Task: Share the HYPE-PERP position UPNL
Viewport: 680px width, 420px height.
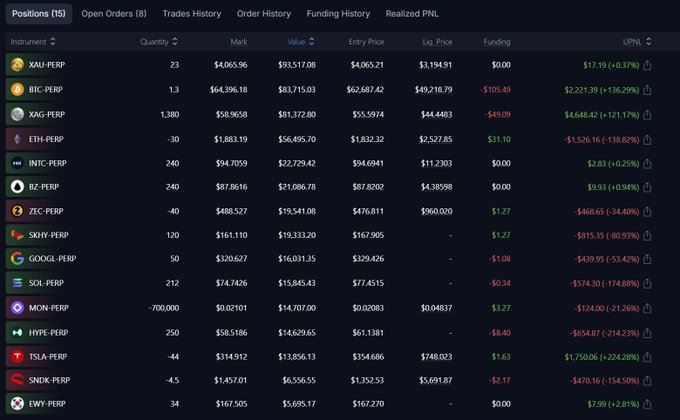Action: (647, 333)
